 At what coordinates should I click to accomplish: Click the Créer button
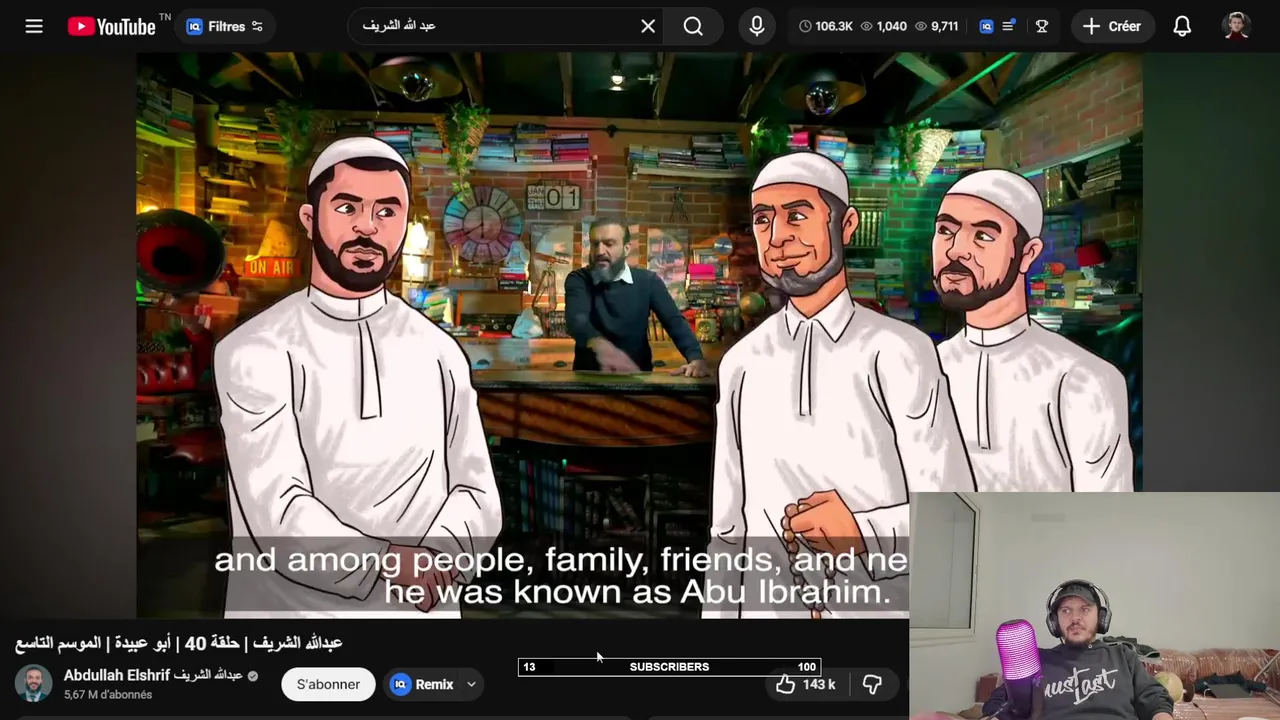tap(1112, 26)
